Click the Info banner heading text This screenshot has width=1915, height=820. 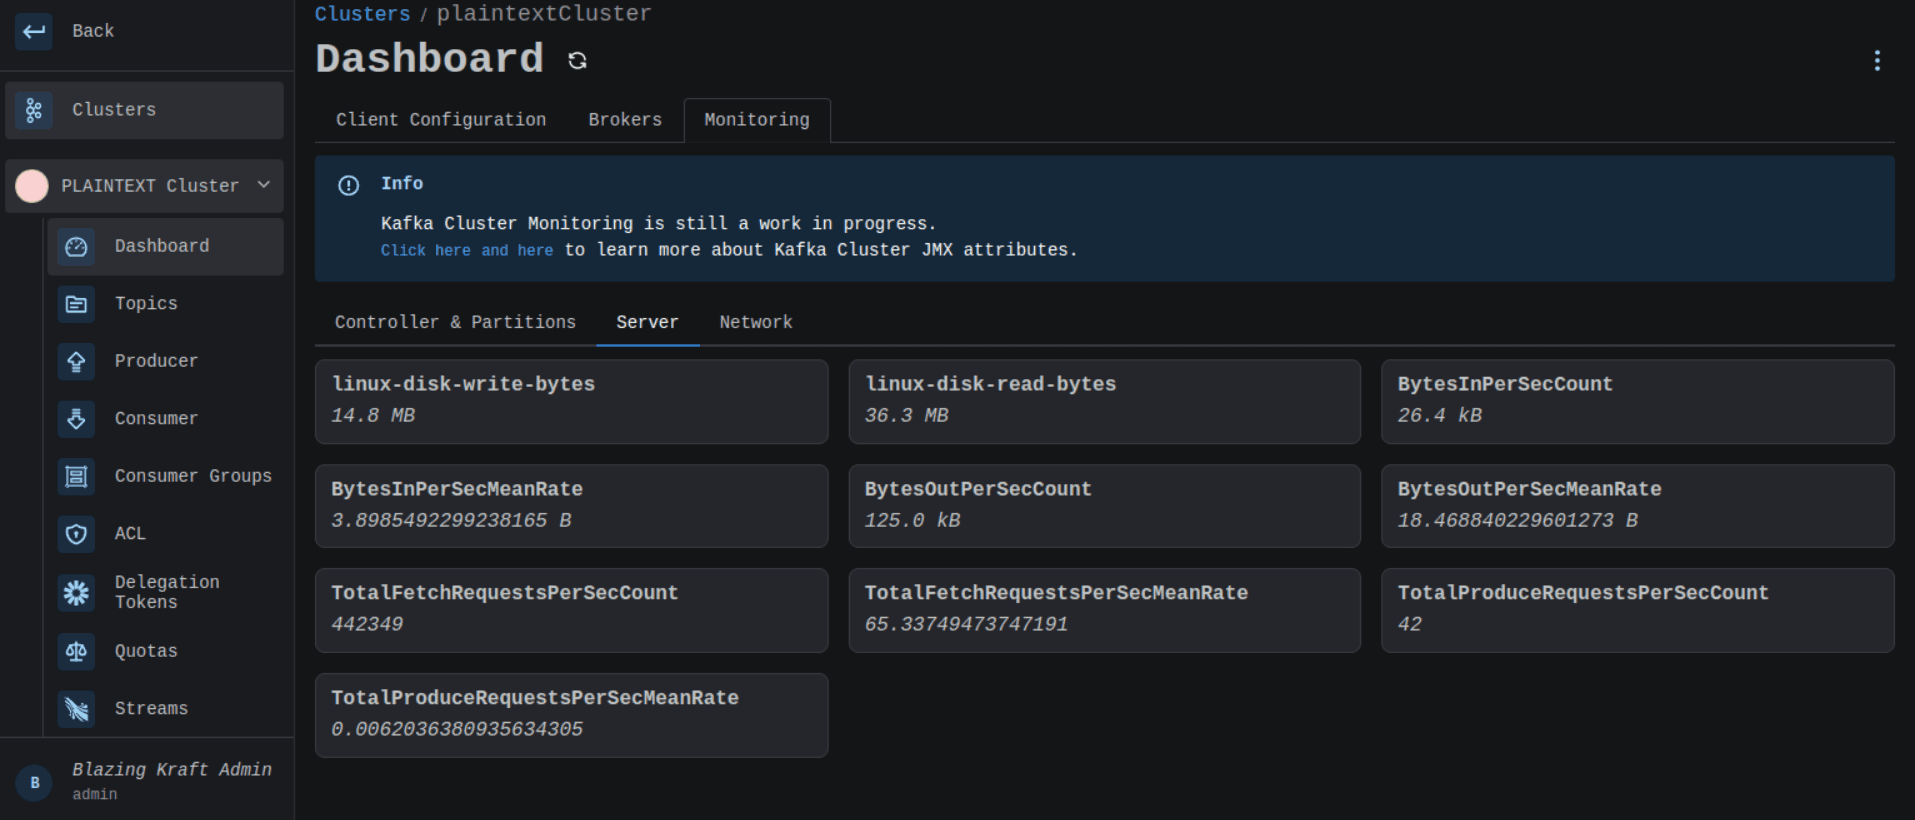(402, 184)
